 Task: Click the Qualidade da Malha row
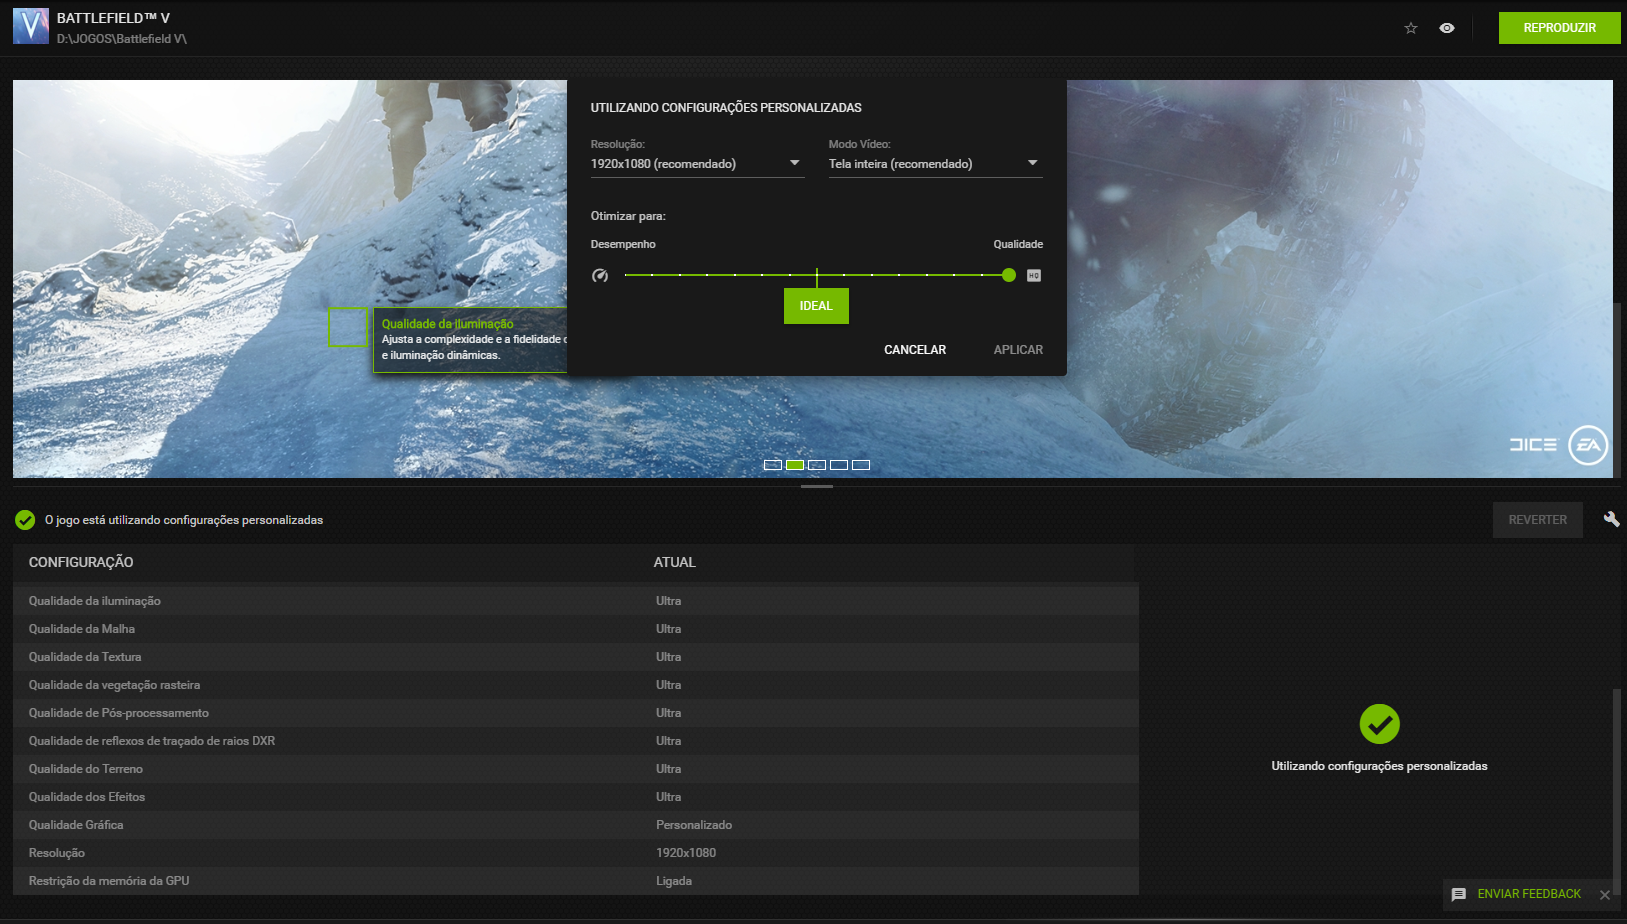[x=576, y=629]
